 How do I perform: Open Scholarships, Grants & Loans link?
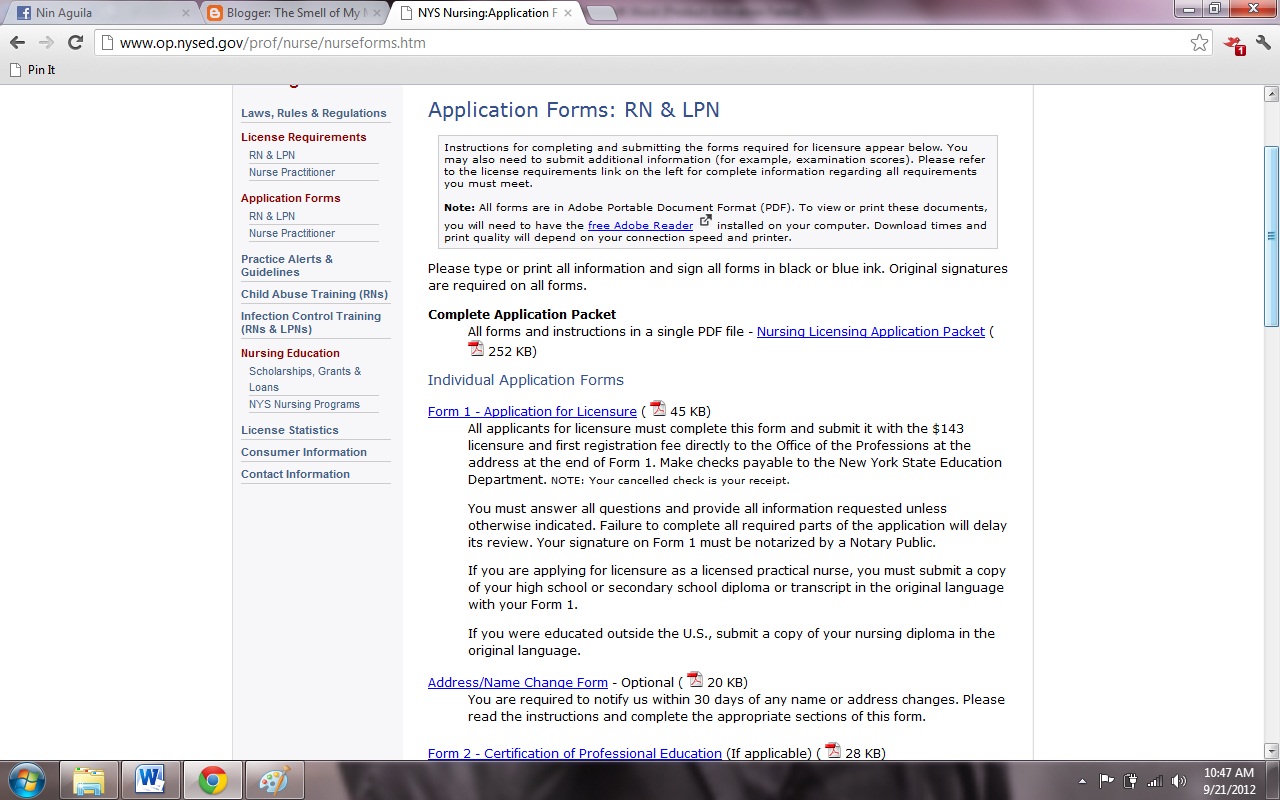[305, 379]
